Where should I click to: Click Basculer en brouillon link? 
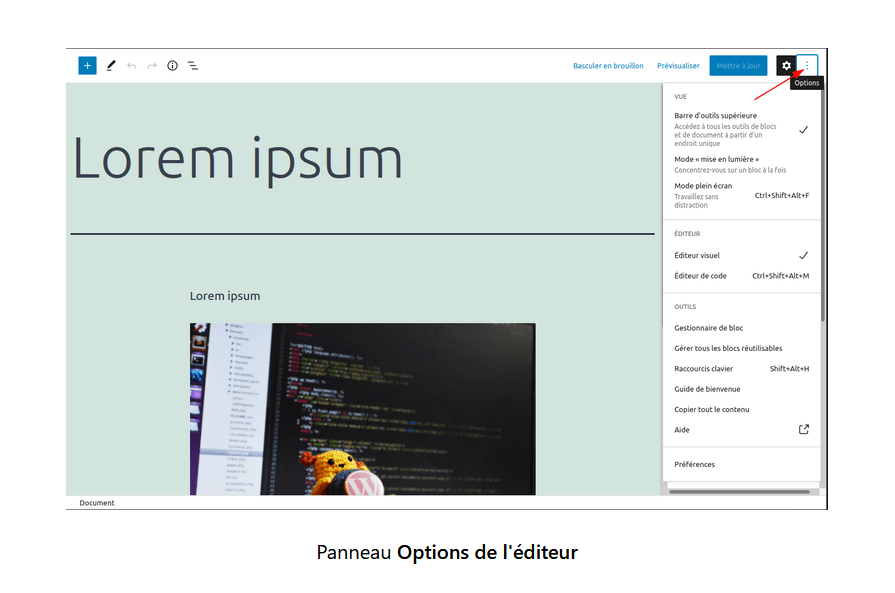click(x=608, y=66)
